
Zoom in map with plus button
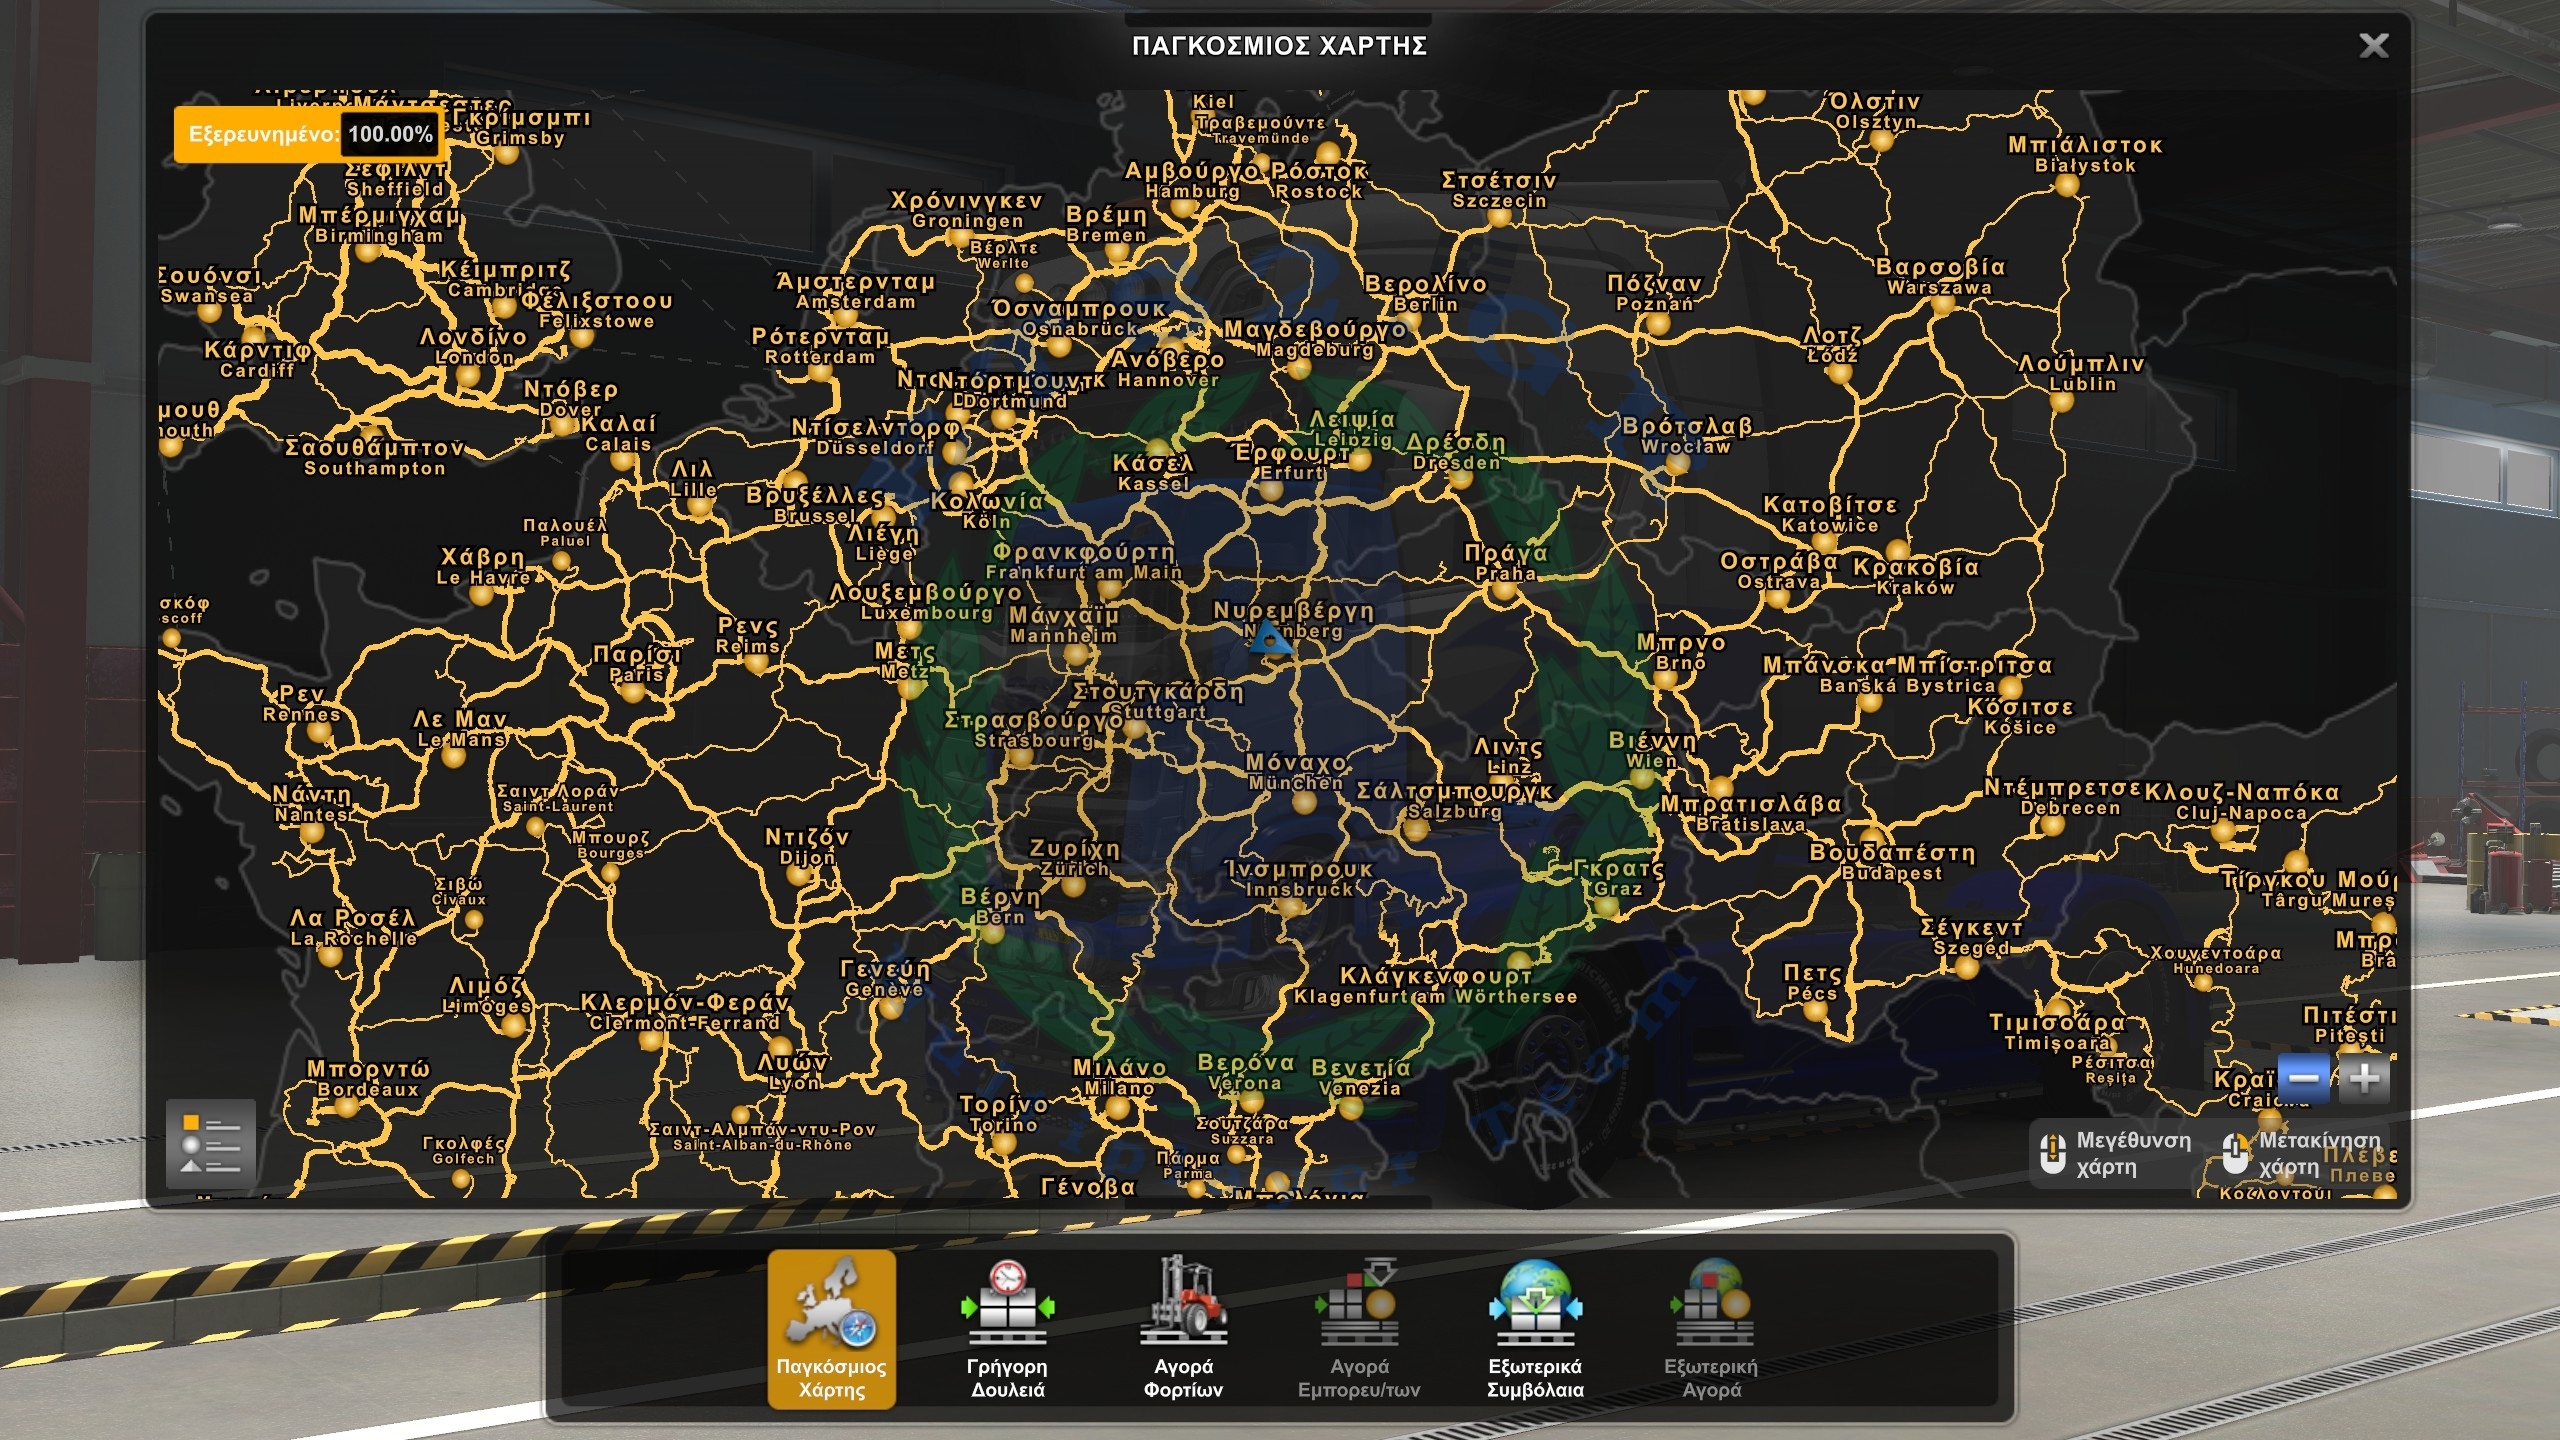click(x=2364, y=1078)
